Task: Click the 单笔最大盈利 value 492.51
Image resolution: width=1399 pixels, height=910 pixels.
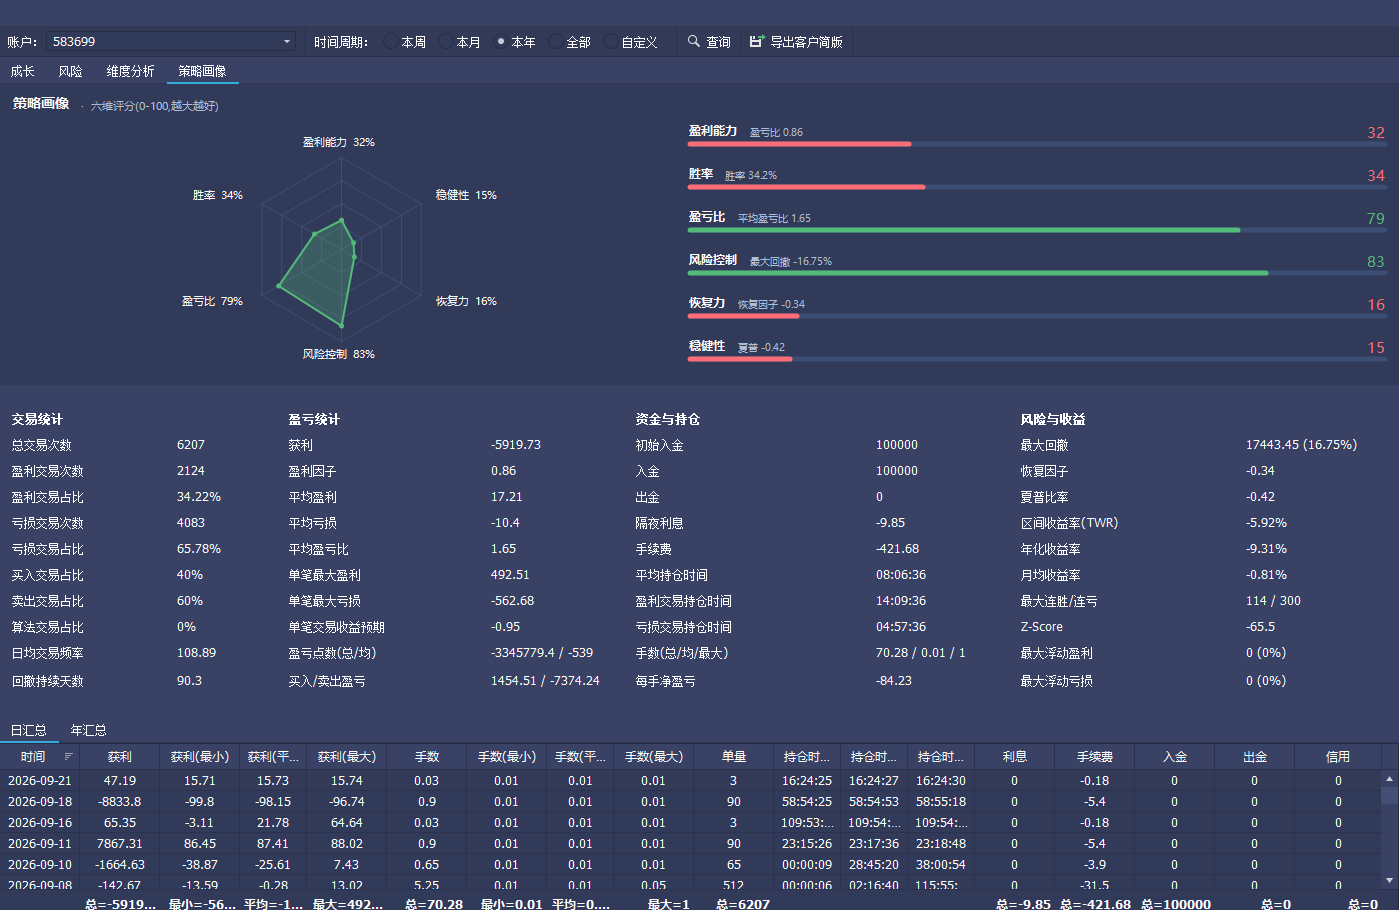Action: pos(510,575)
